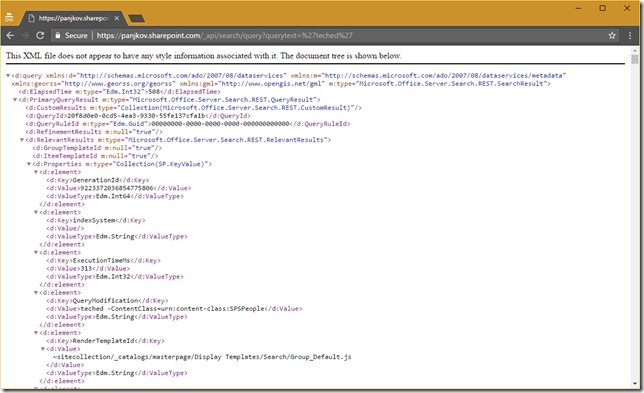Collapse the element containing RenderTemplateId
Screen dimensions: 644x393
pos(36,333)
